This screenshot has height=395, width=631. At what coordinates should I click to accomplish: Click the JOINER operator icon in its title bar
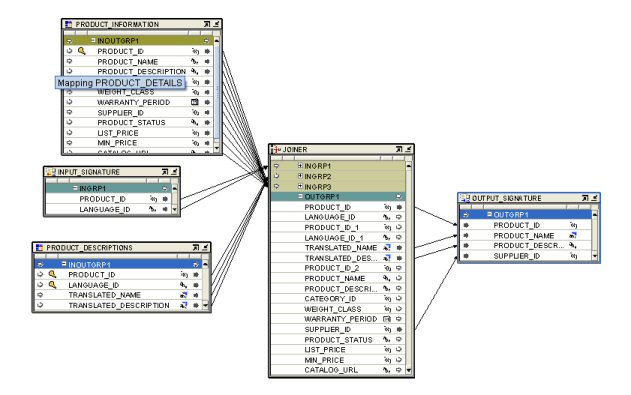(276, 150)
